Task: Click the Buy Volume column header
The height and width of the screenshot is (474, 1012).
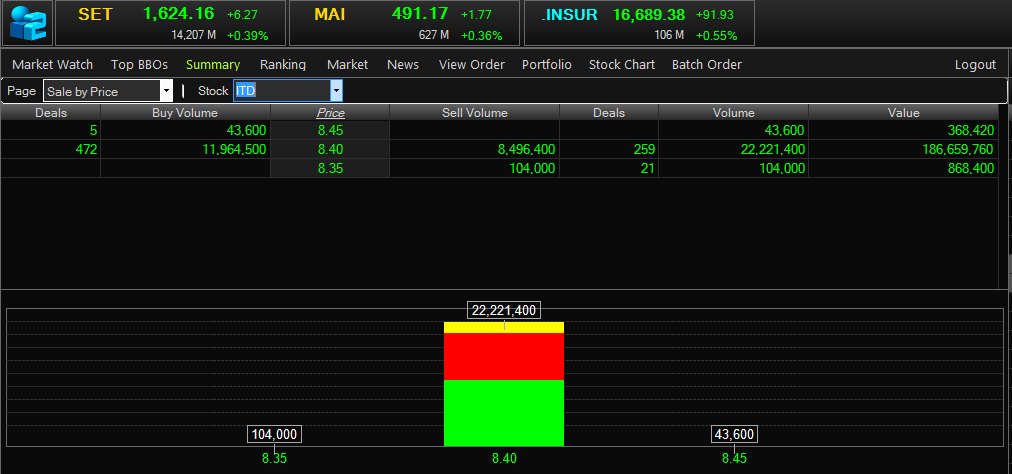Action: [185, 113]
